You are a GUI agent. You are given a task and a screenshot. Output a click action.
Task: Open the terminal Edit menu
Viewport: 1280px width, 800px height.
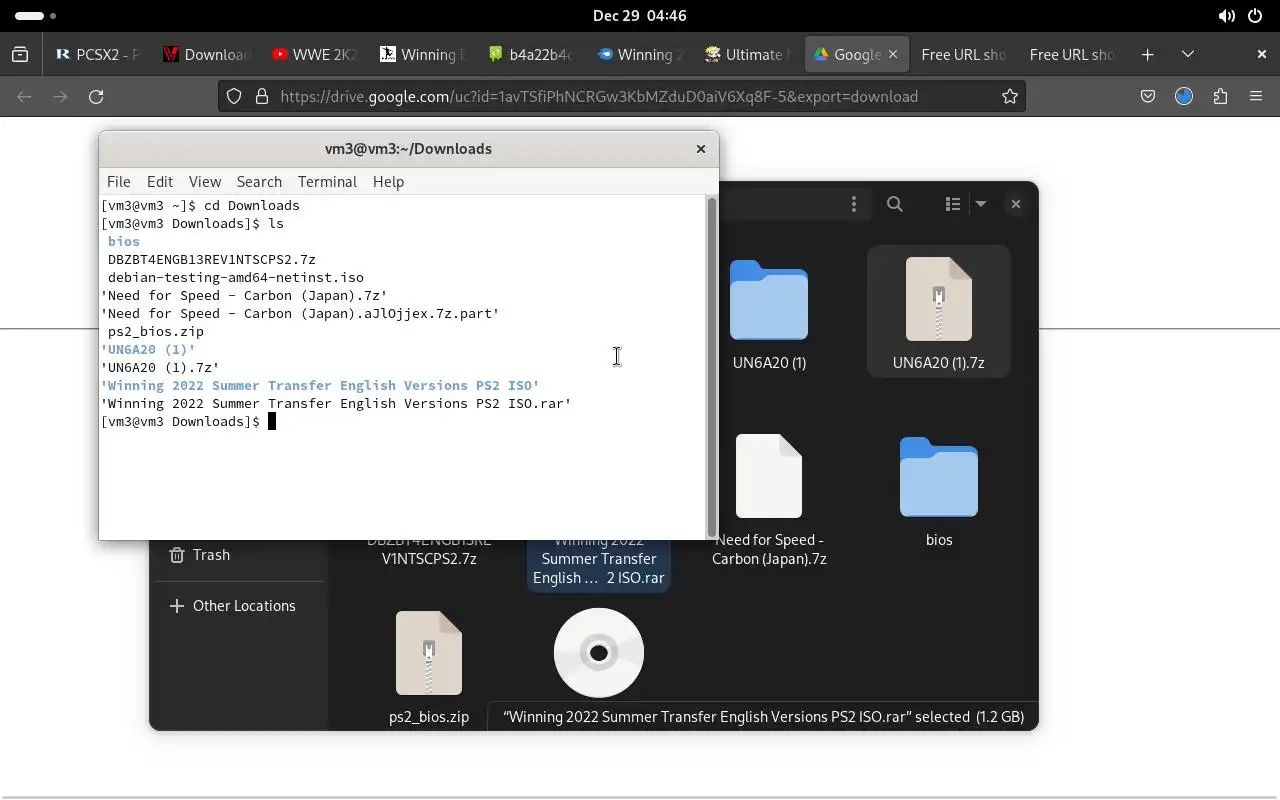coord(160,181)
